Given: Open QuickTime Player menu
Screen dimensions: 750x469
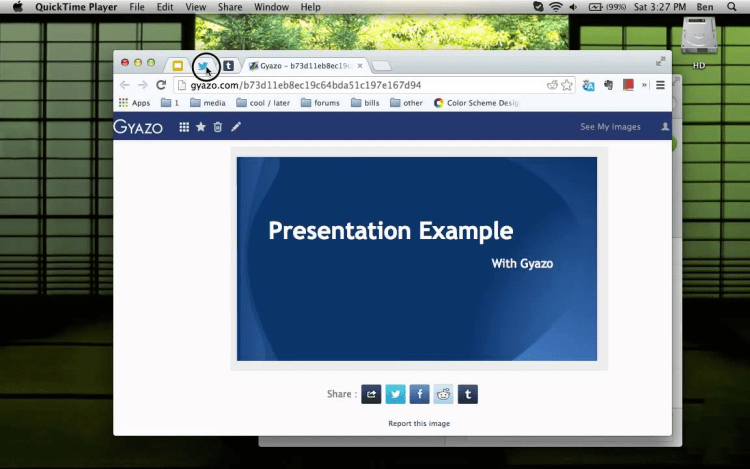Looking at the screenshot, I should (76, 7).
